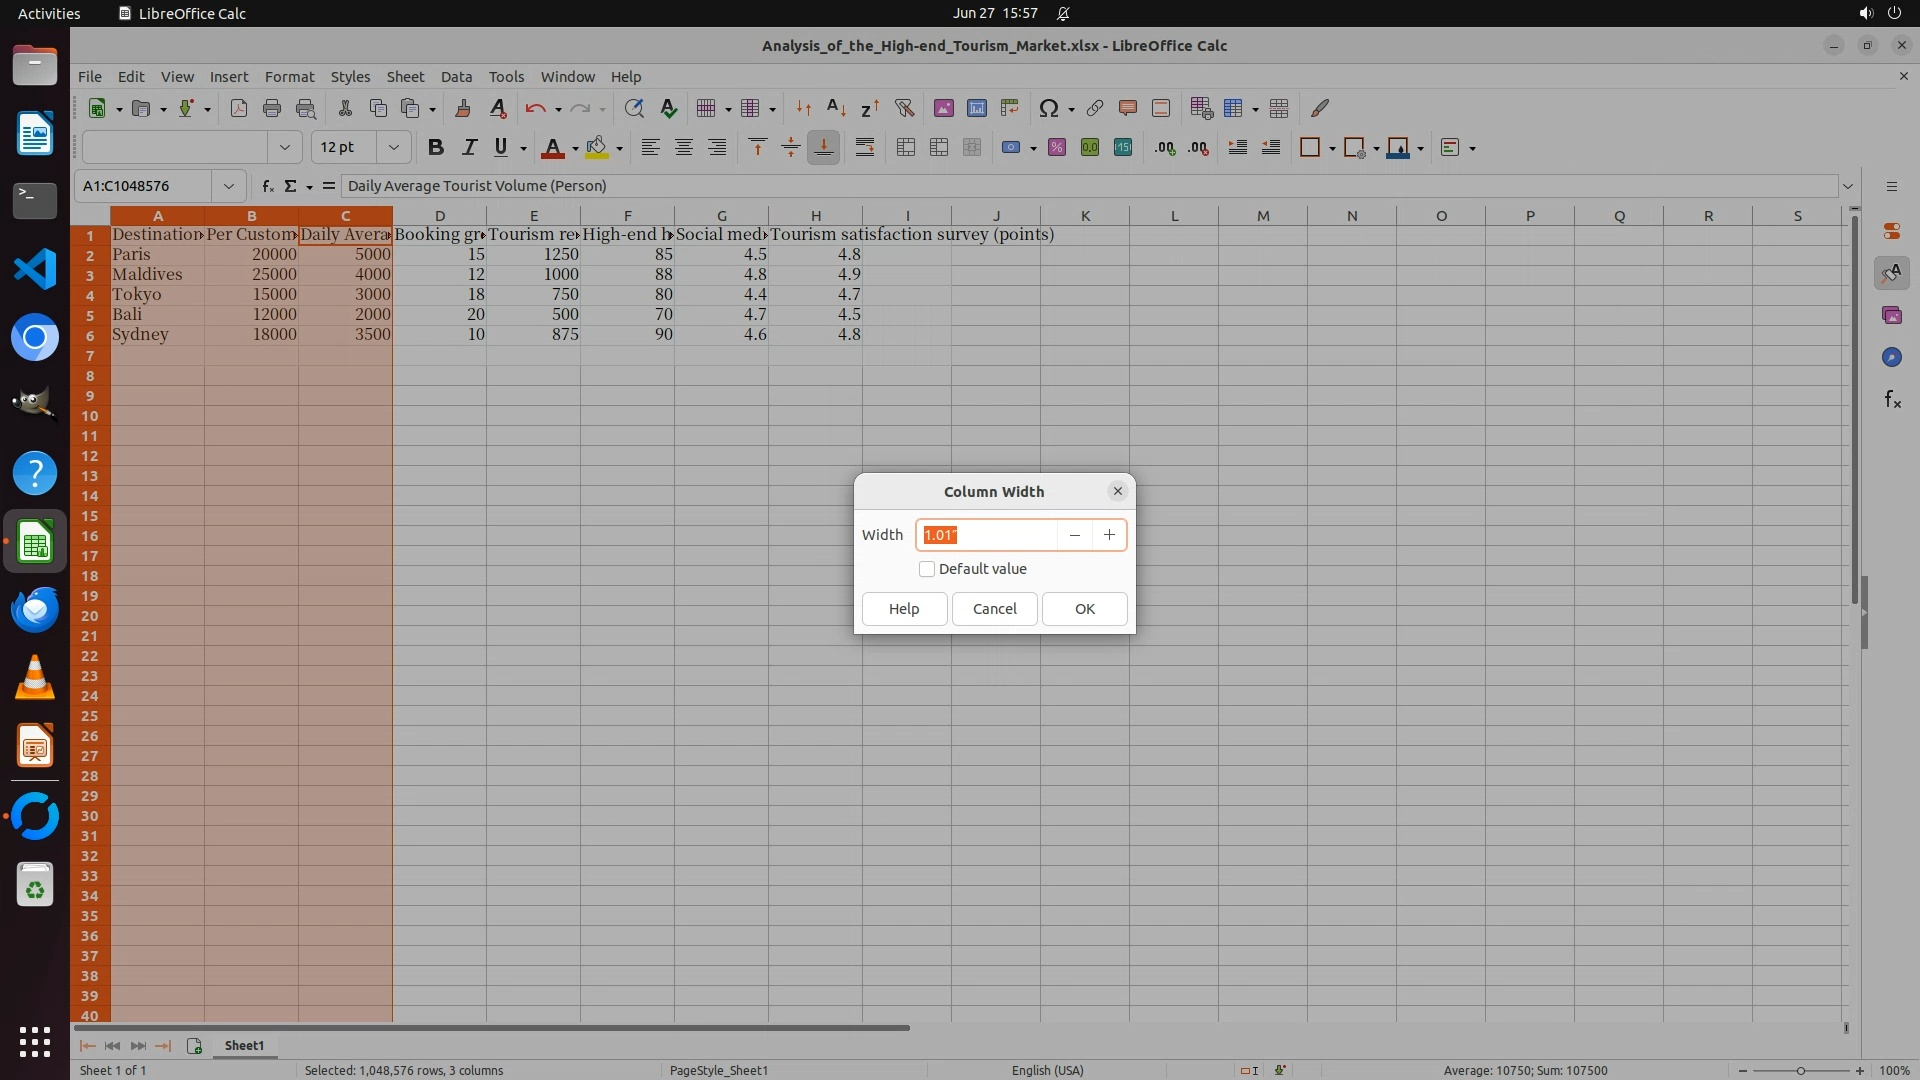Open the font name dropdown arrow
This screenshot has height=1080, width=1920.
coord(284,147)
